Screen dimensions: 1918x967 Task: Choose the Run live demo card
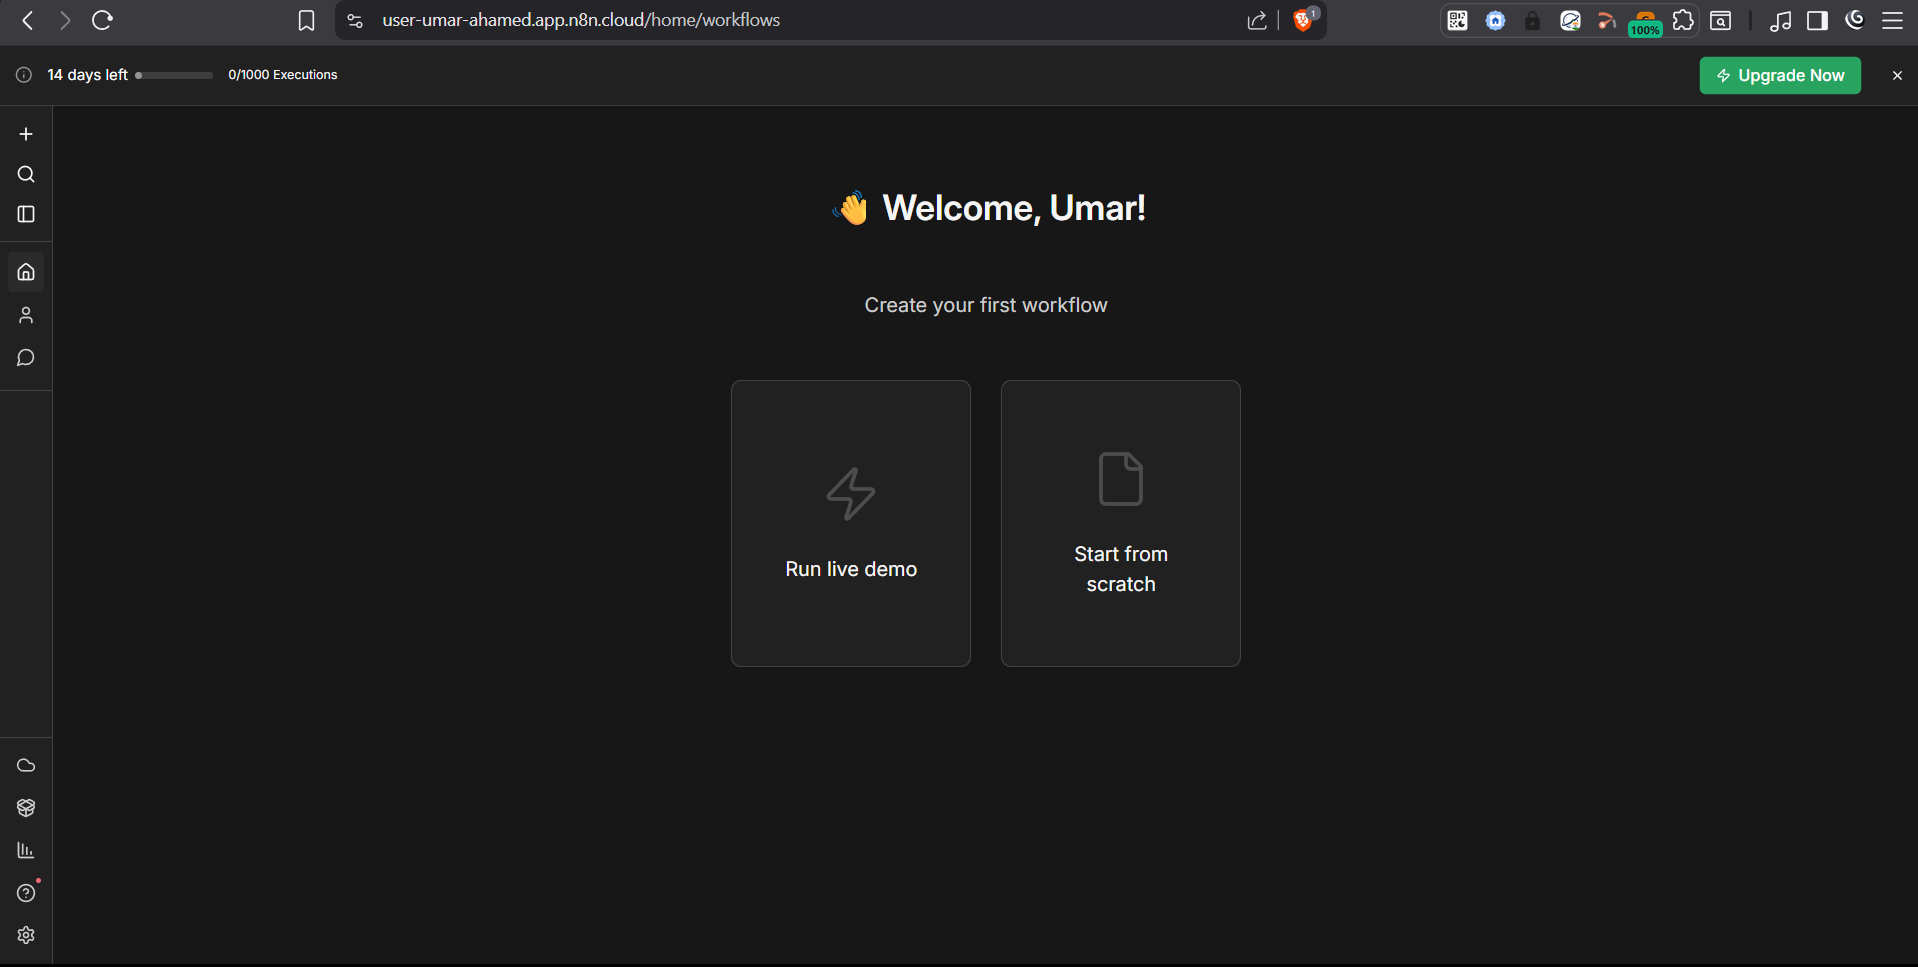[851, 523]
